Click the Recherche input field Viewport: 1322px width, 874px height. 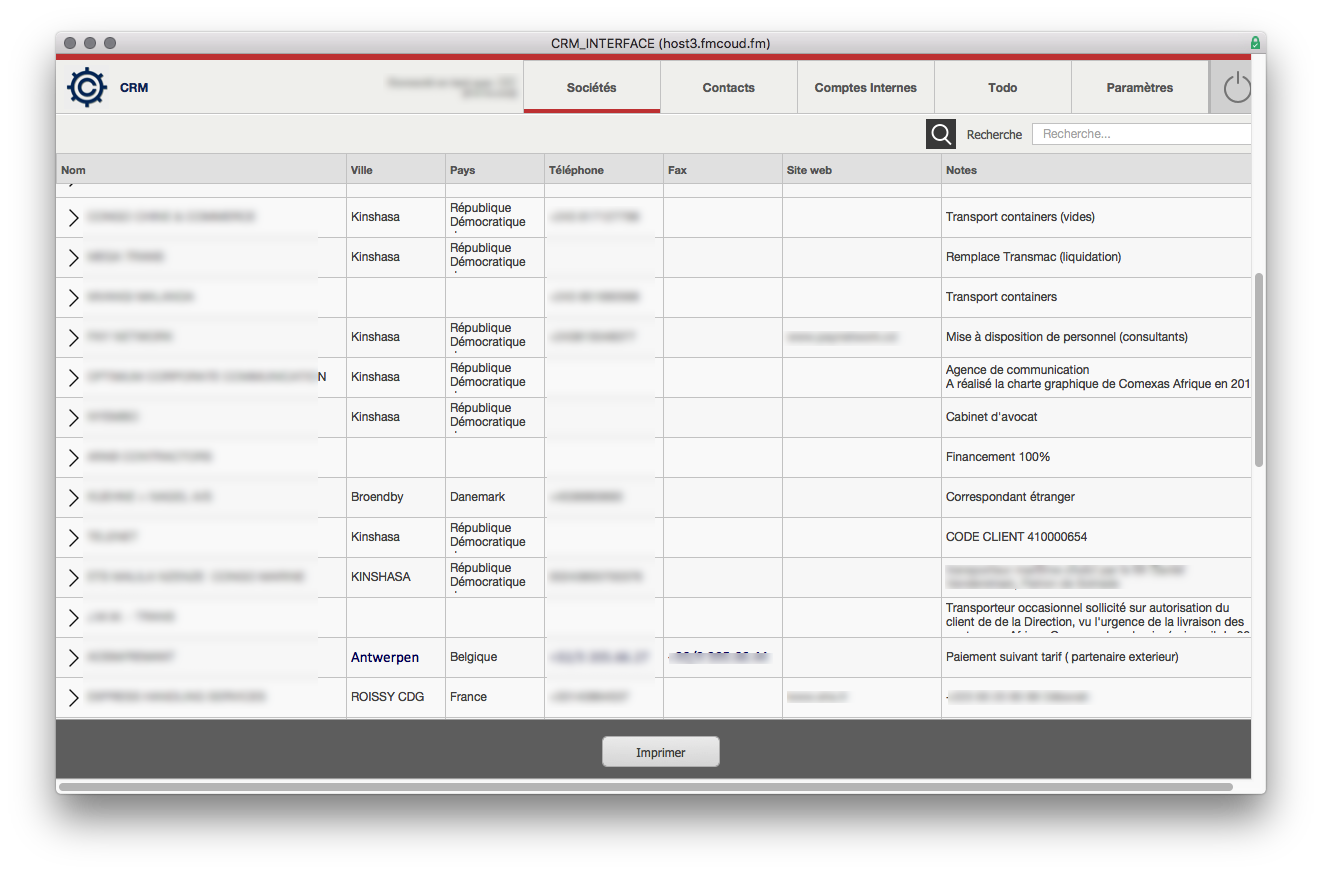point(1141,134)
